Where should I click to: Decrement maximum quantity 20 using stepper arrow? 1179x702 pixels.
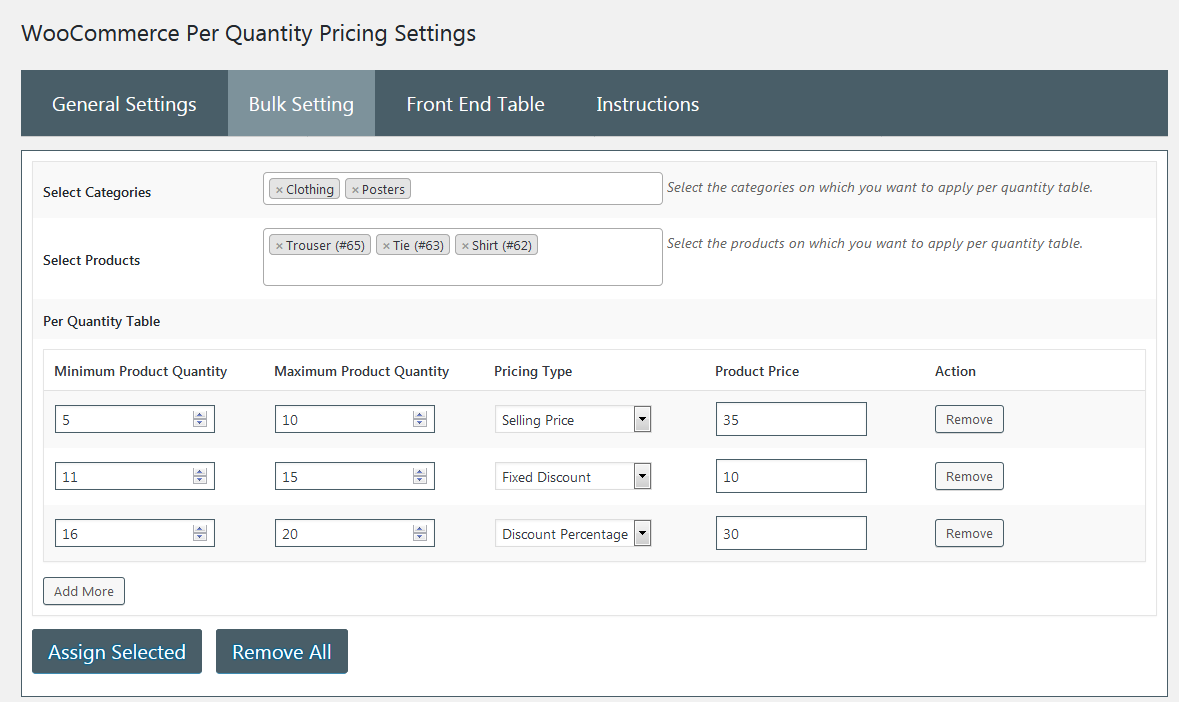pyautogui.click(x=421, y=538)
